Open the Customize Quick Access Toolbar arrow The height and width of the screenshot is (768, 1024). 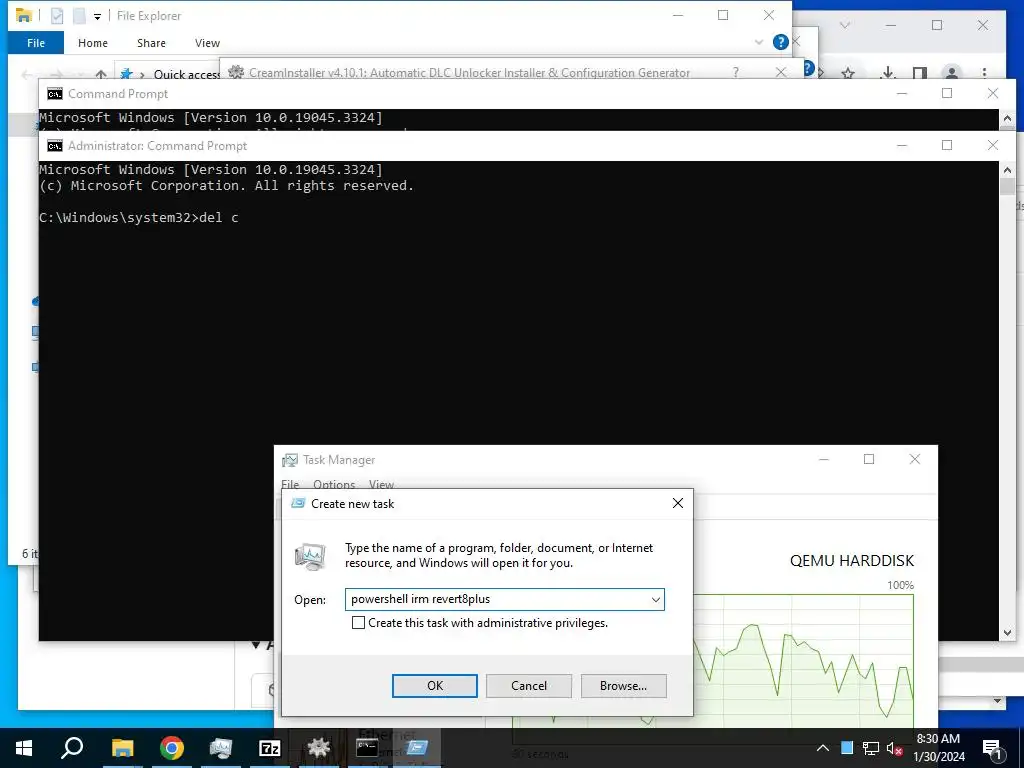[97, 16]
